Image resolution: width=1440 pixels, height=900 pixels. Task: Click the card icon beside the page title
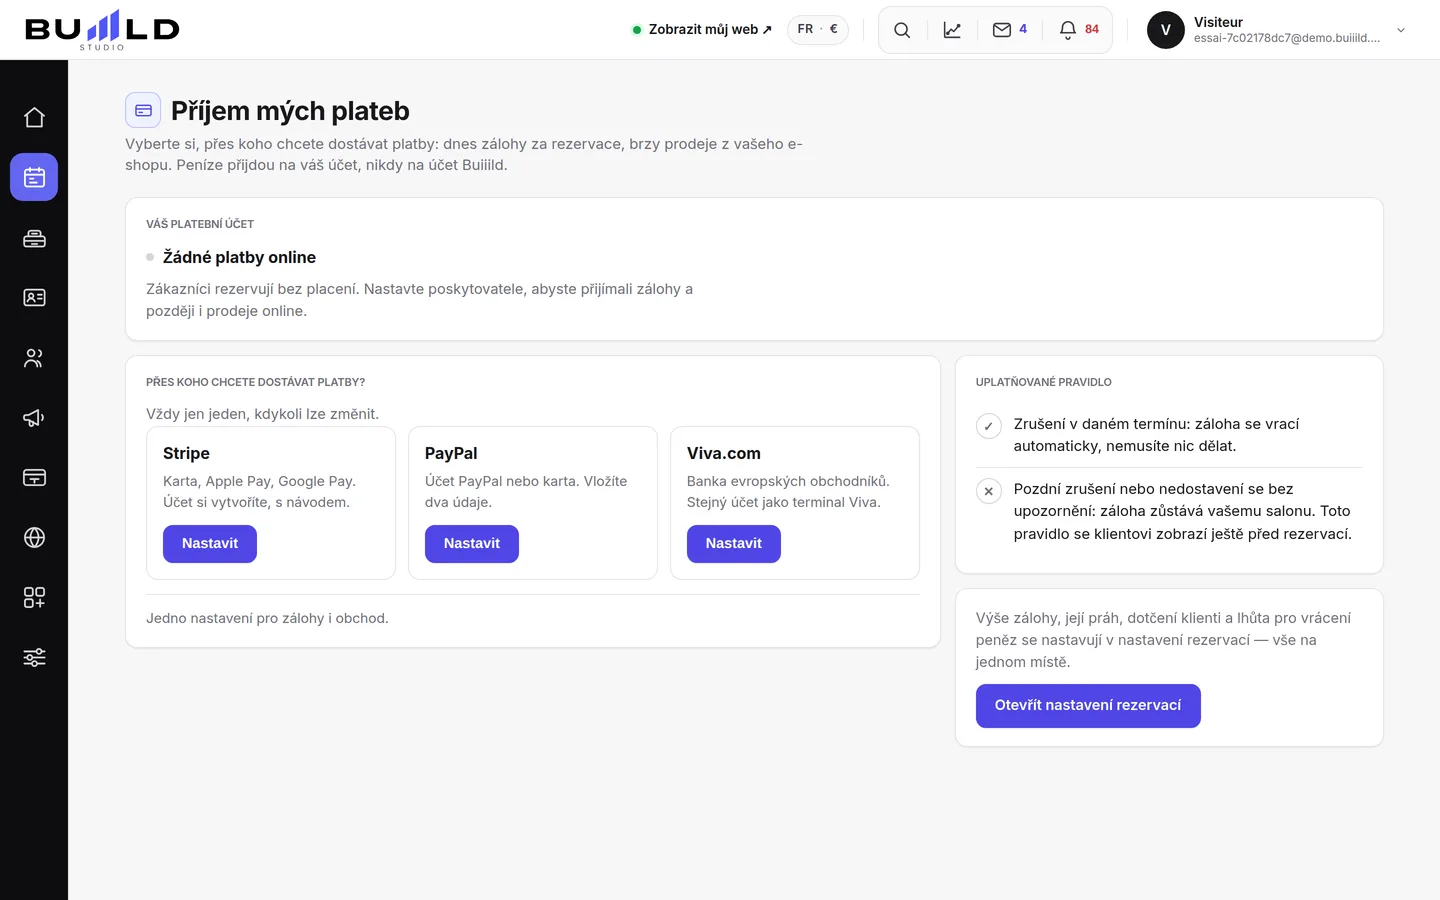143,110
